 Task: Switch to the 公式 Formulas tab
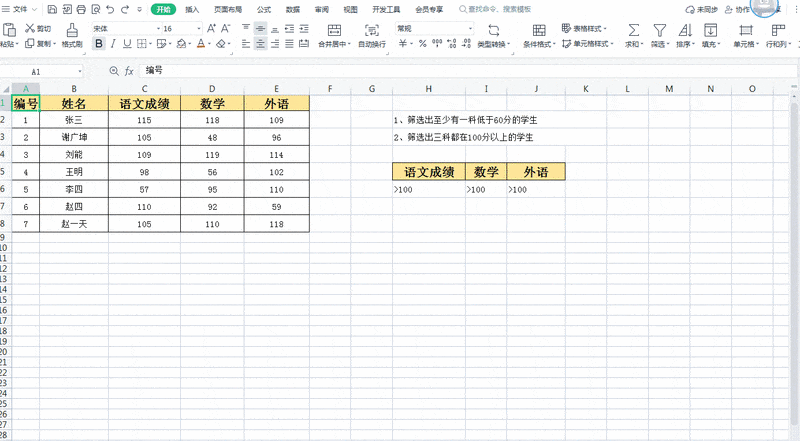tap(264, 9)
